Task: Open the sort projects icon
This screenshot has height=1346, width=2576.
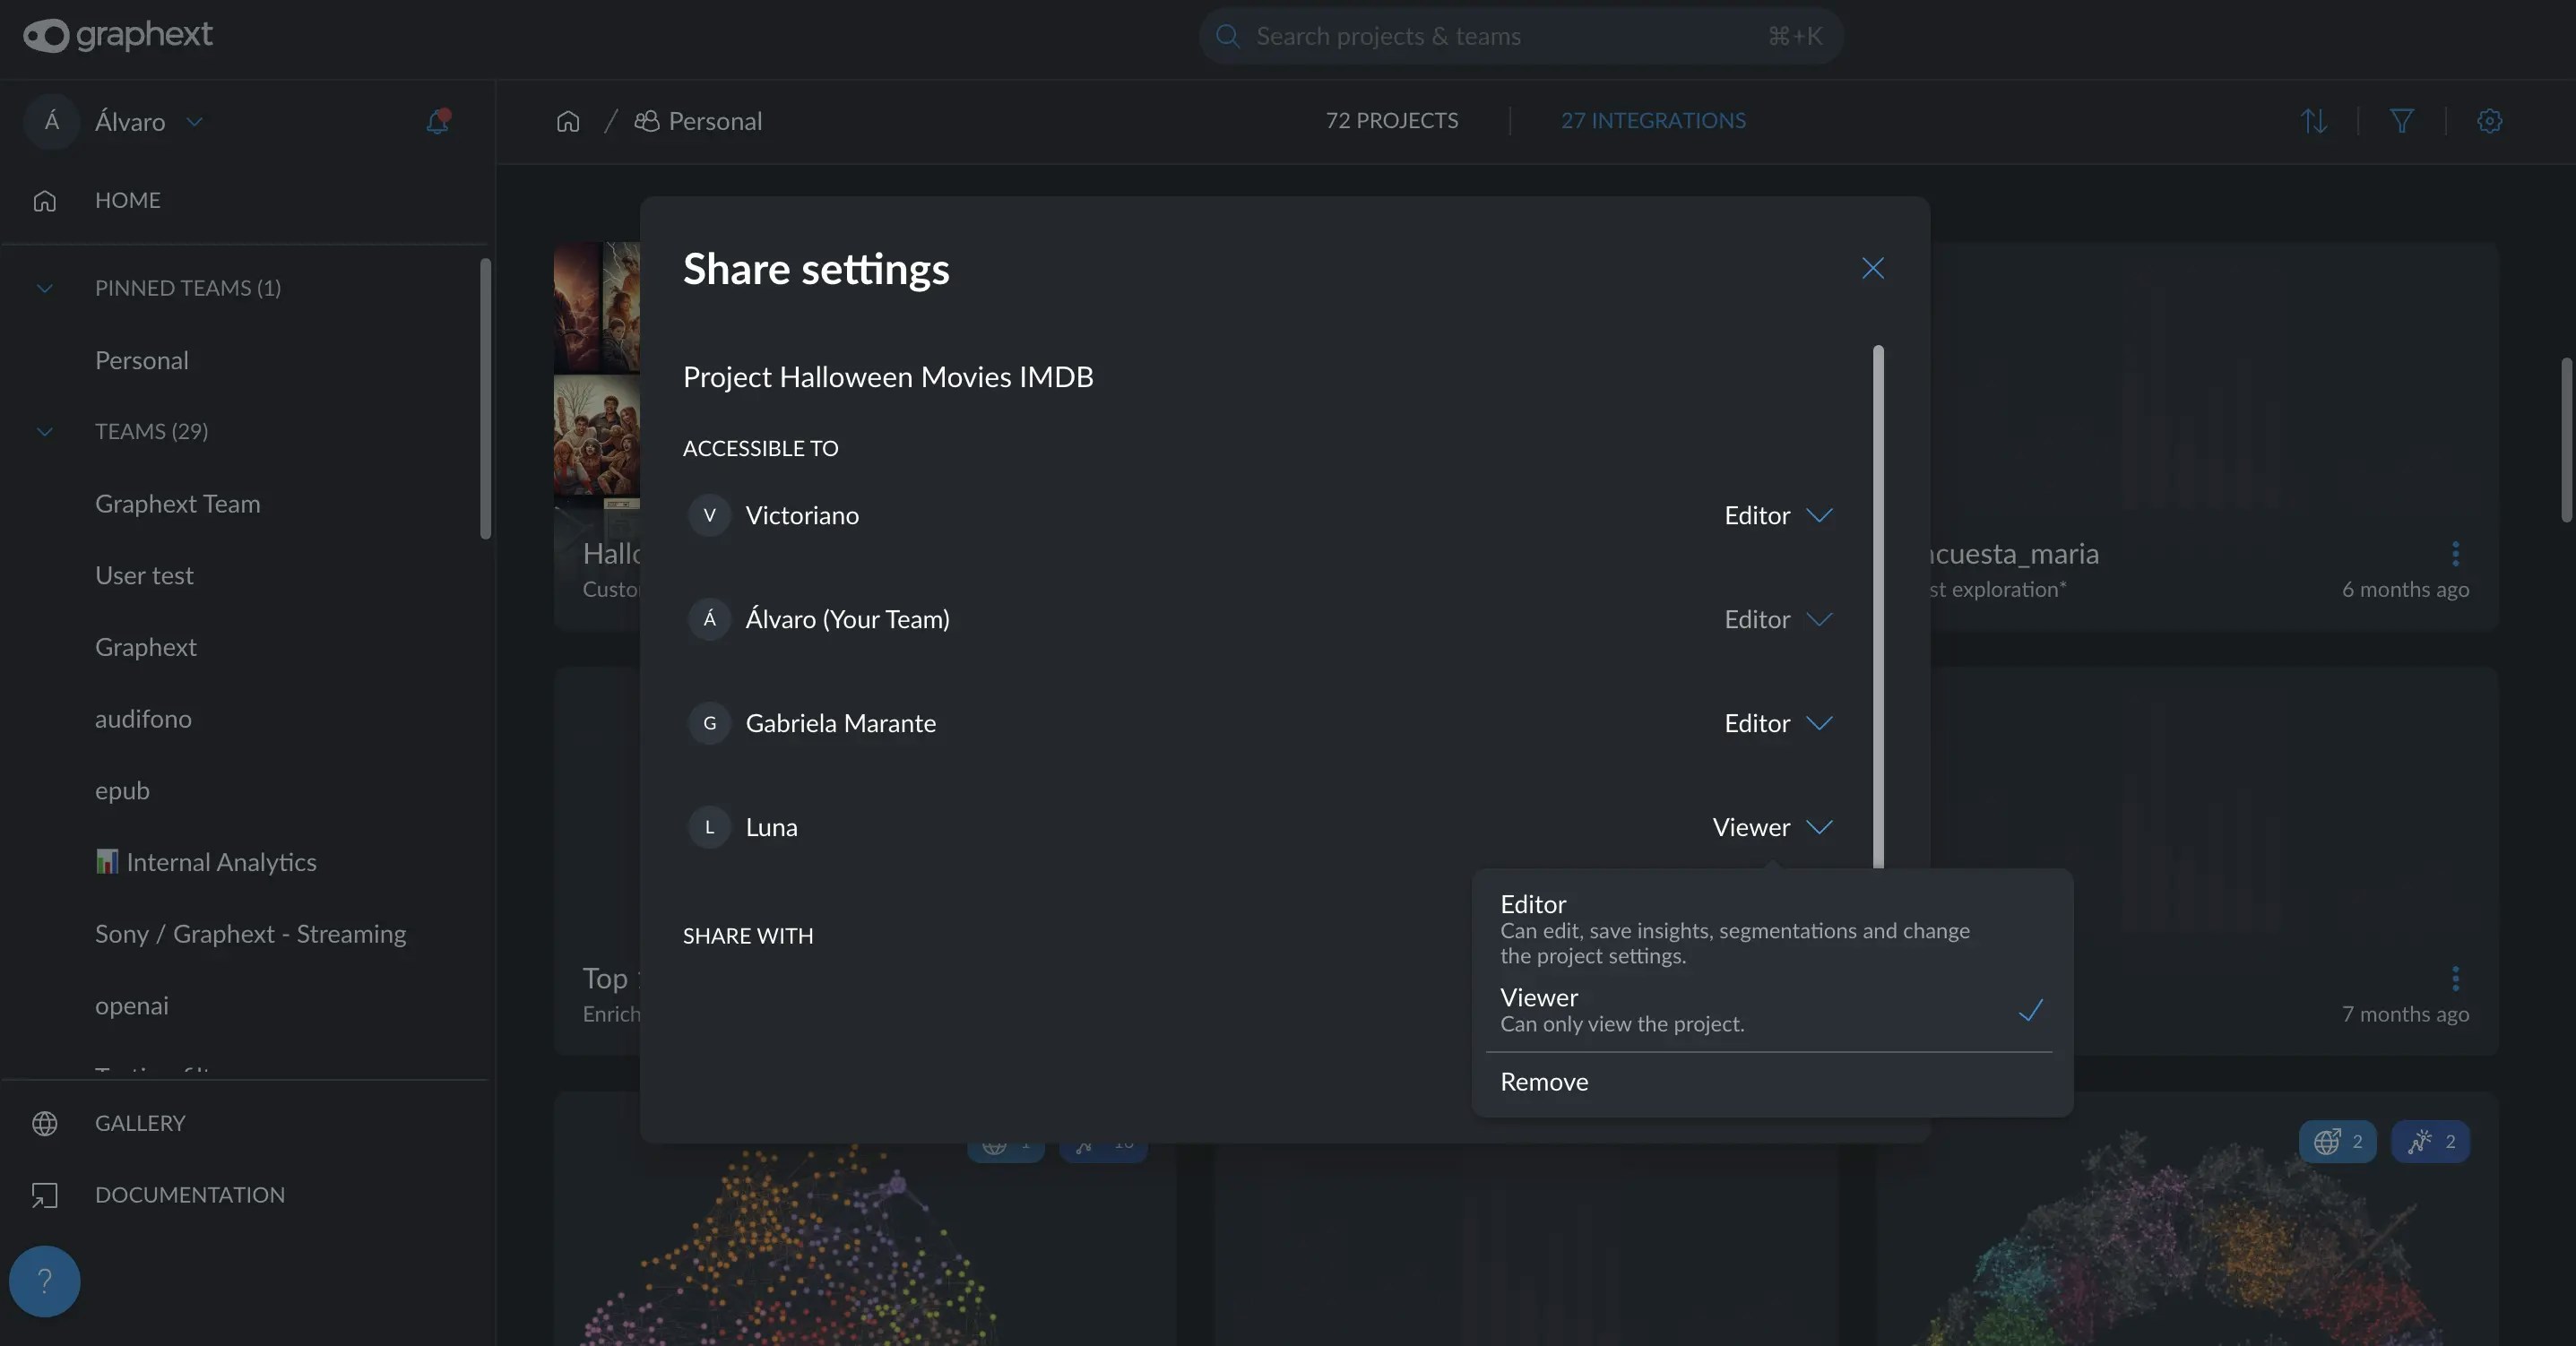Action: 2314,121
